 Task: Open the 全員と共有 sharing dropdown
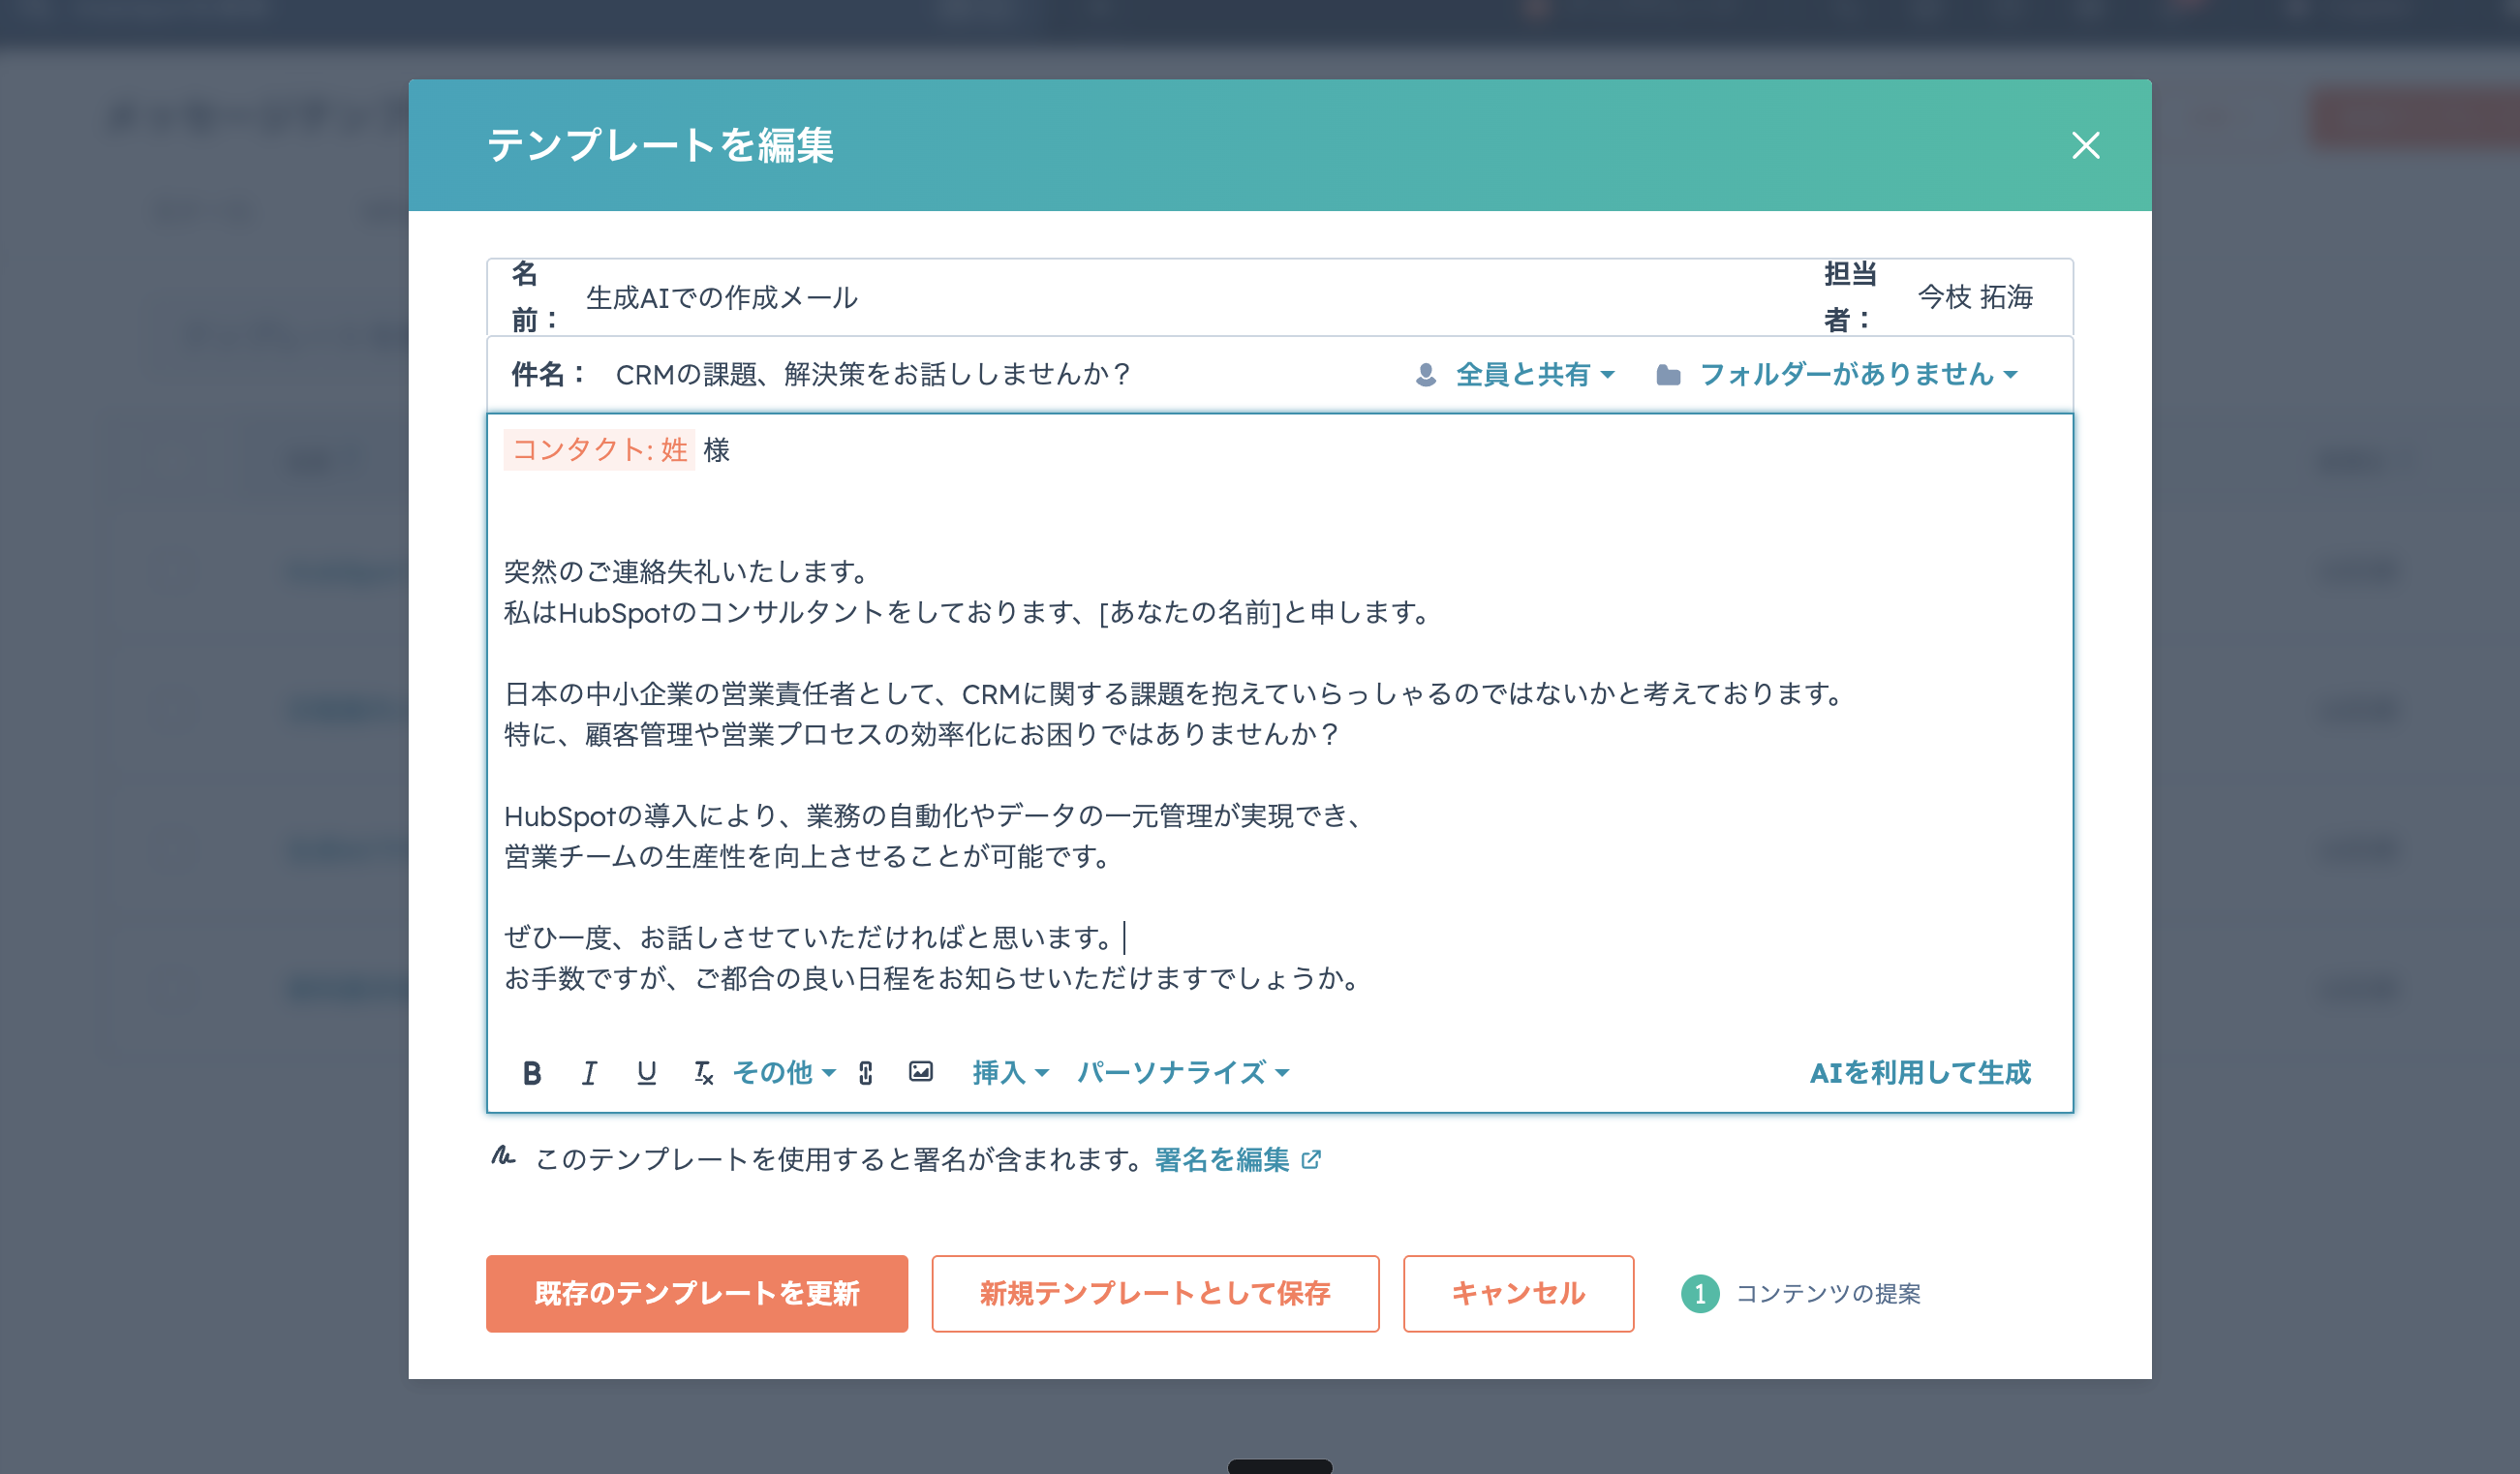(1533, 375)
